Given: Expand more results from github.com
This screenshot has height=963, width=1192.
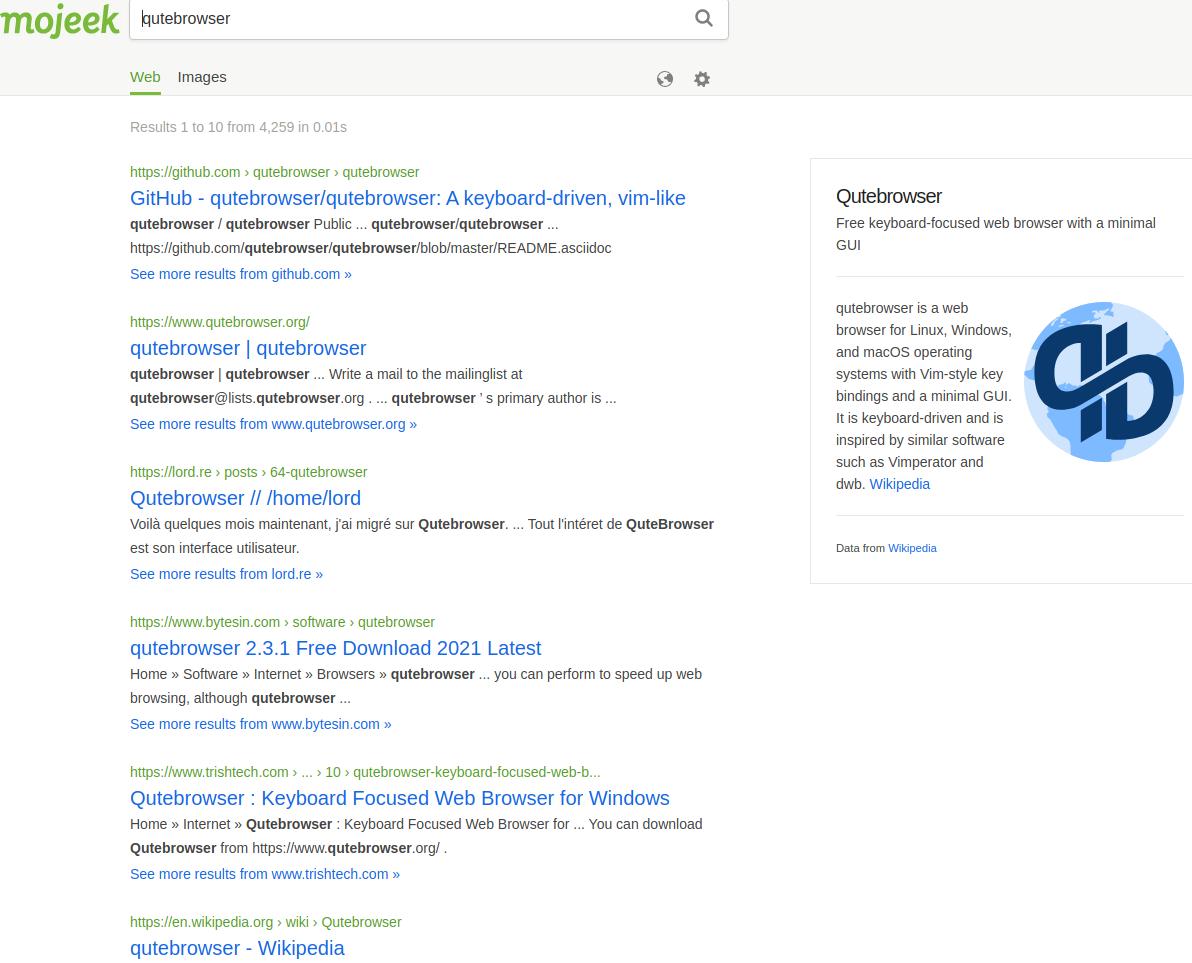Looking at the screenshot, I should [x=240, y=274].
